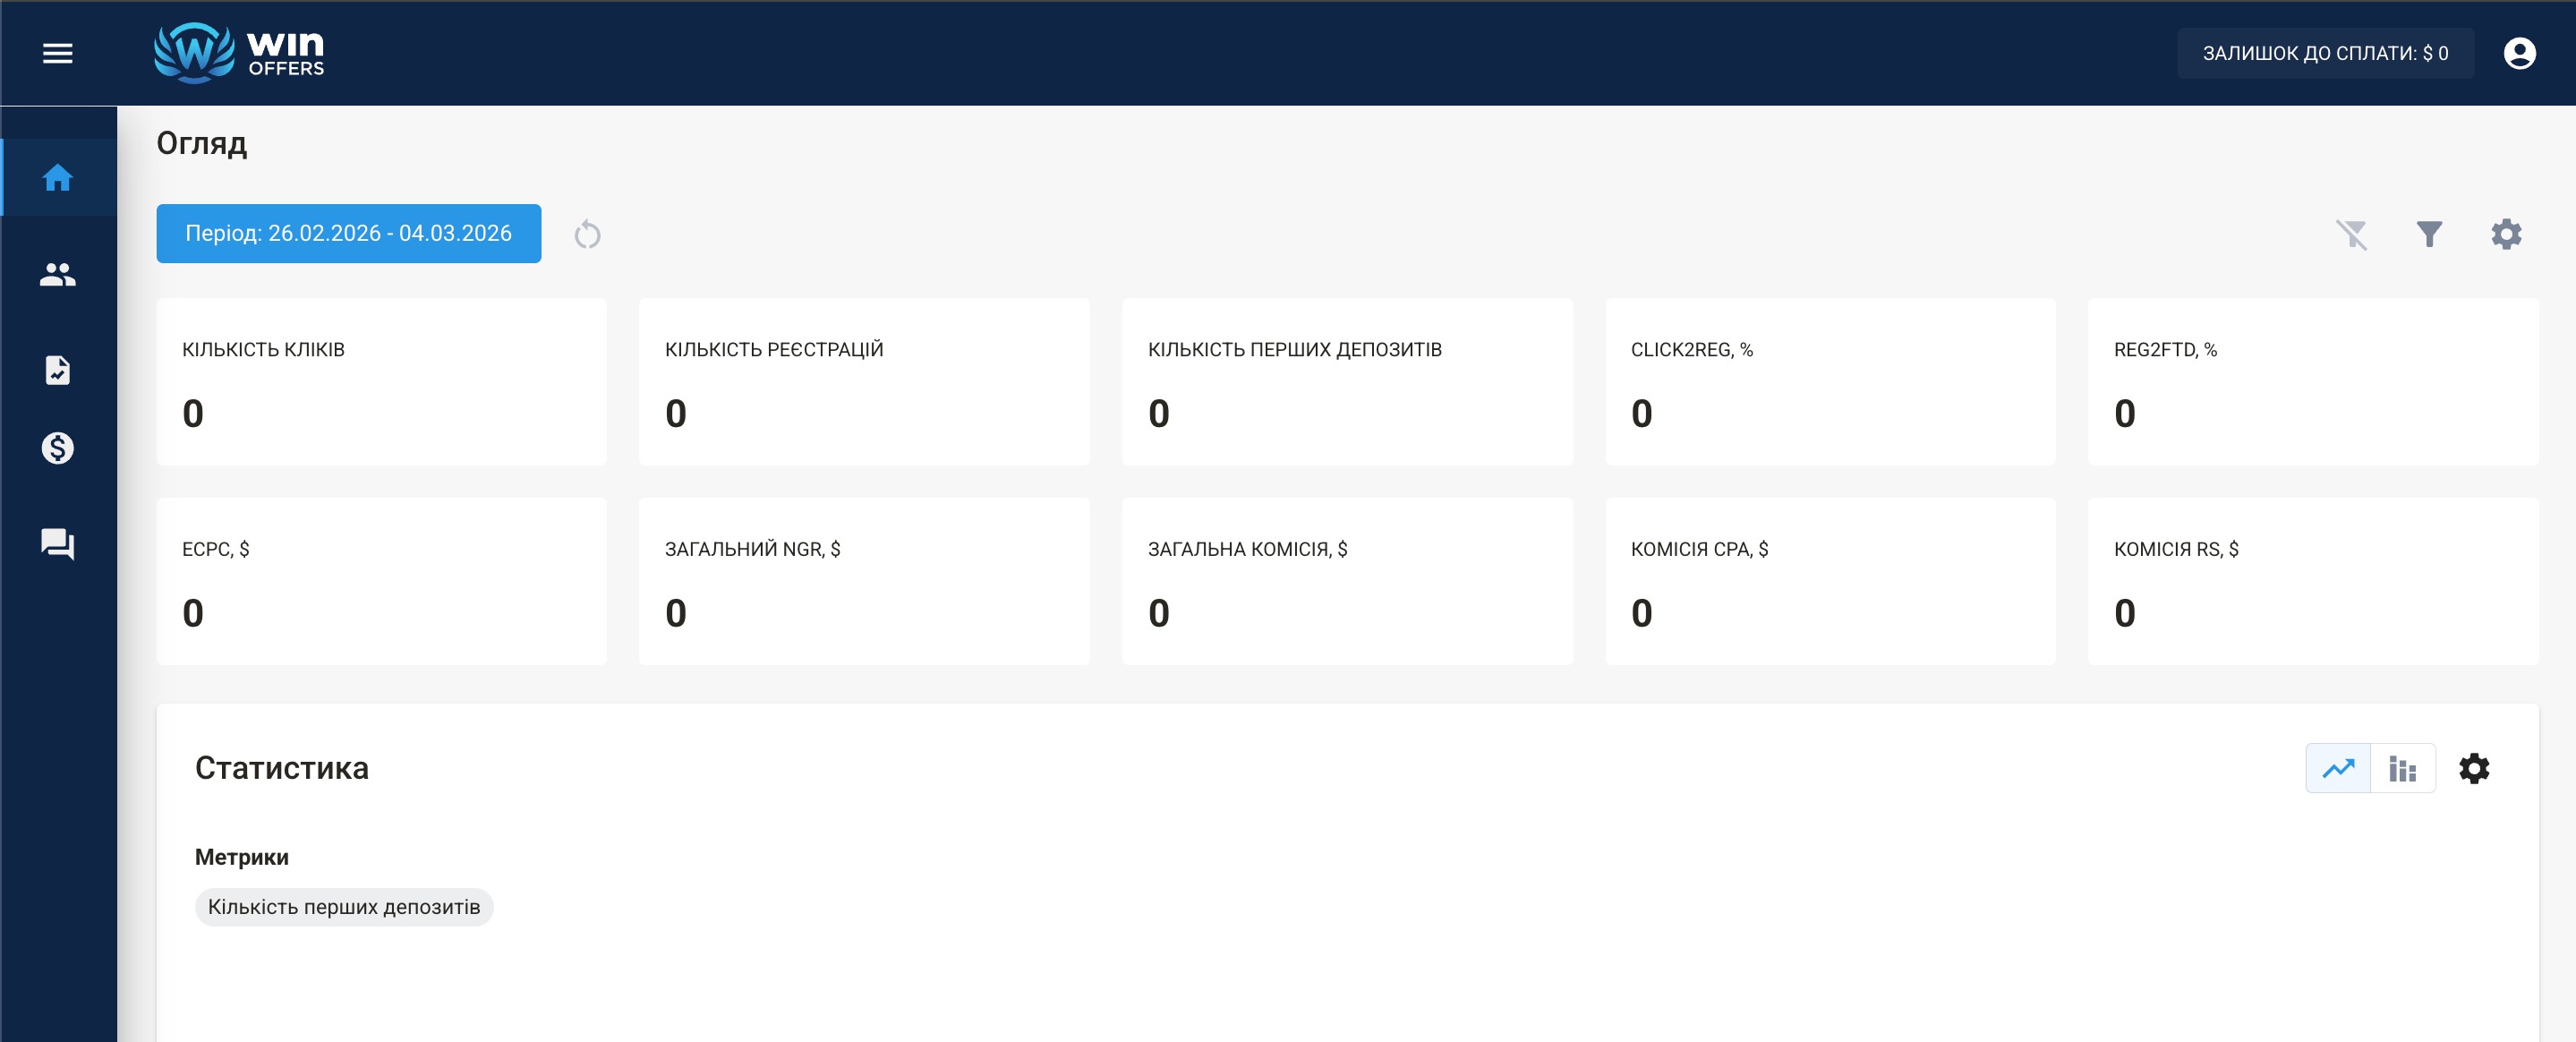Click the home dashboard sidebar icon
Screen dimensions: 2576x1042
click(58, 178)
